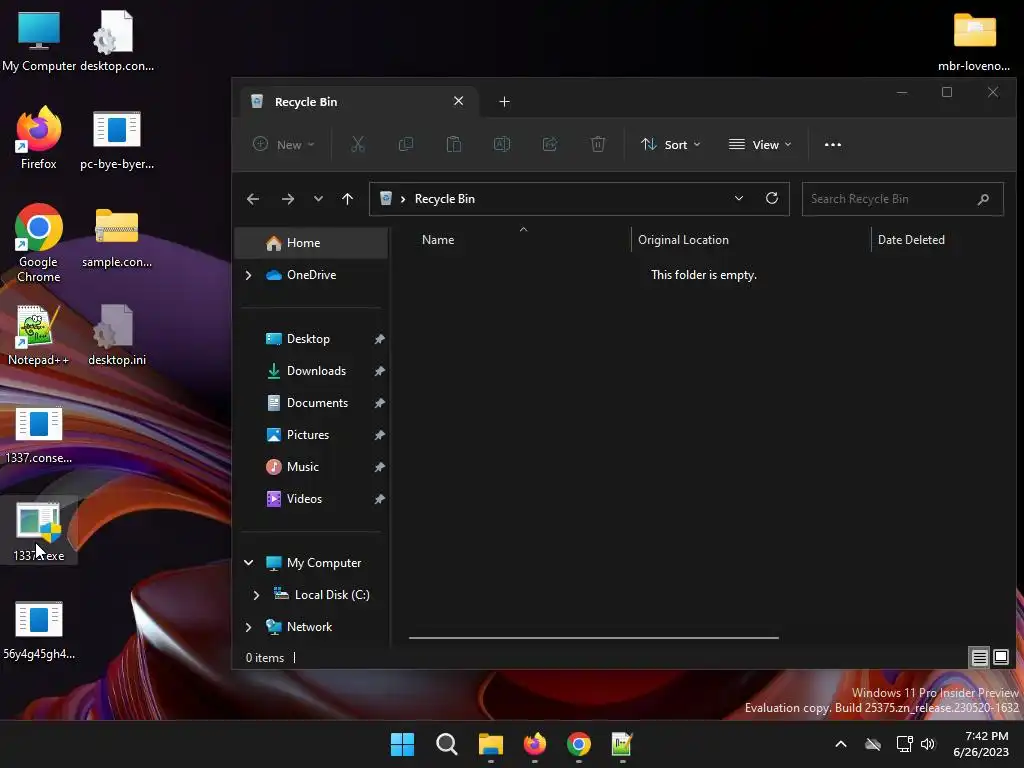Open Home in navigation pane
This screenshot has width=1024, height=768.
pos(312,243)
